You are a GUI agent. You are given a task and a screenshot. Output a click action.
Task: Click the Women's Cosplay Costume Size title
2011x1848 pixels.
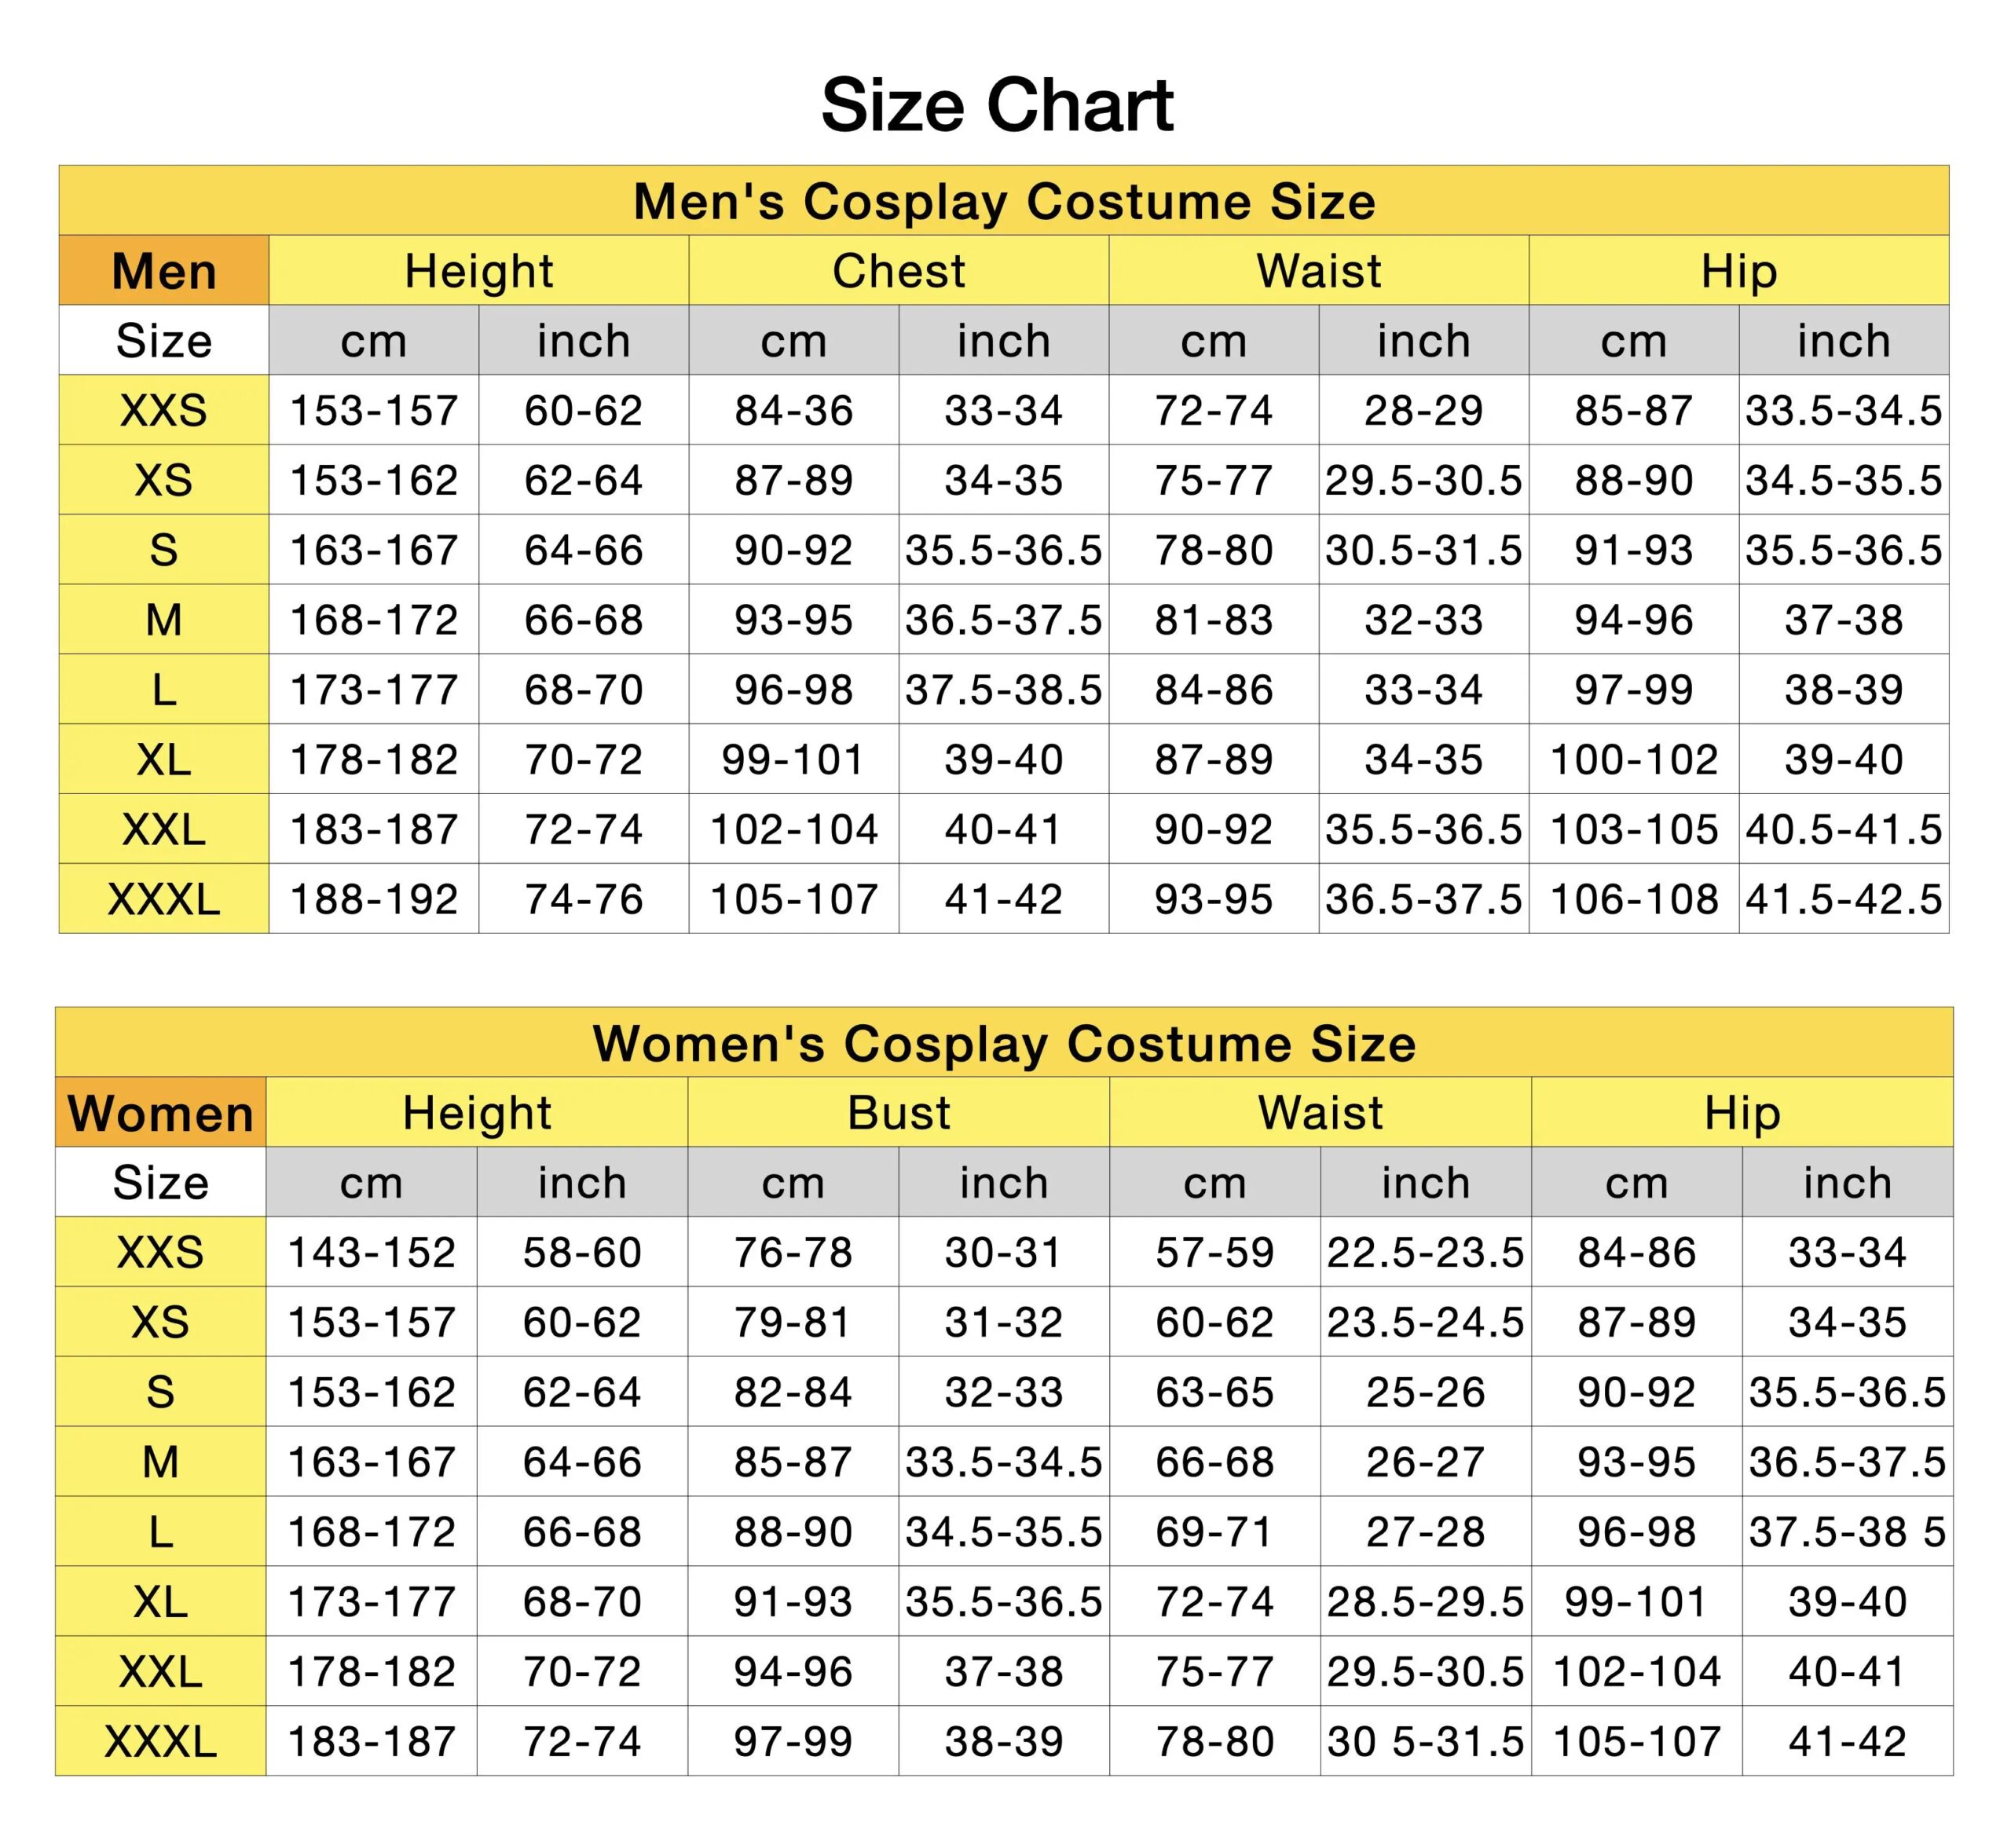click(x=1004, y=1043)
